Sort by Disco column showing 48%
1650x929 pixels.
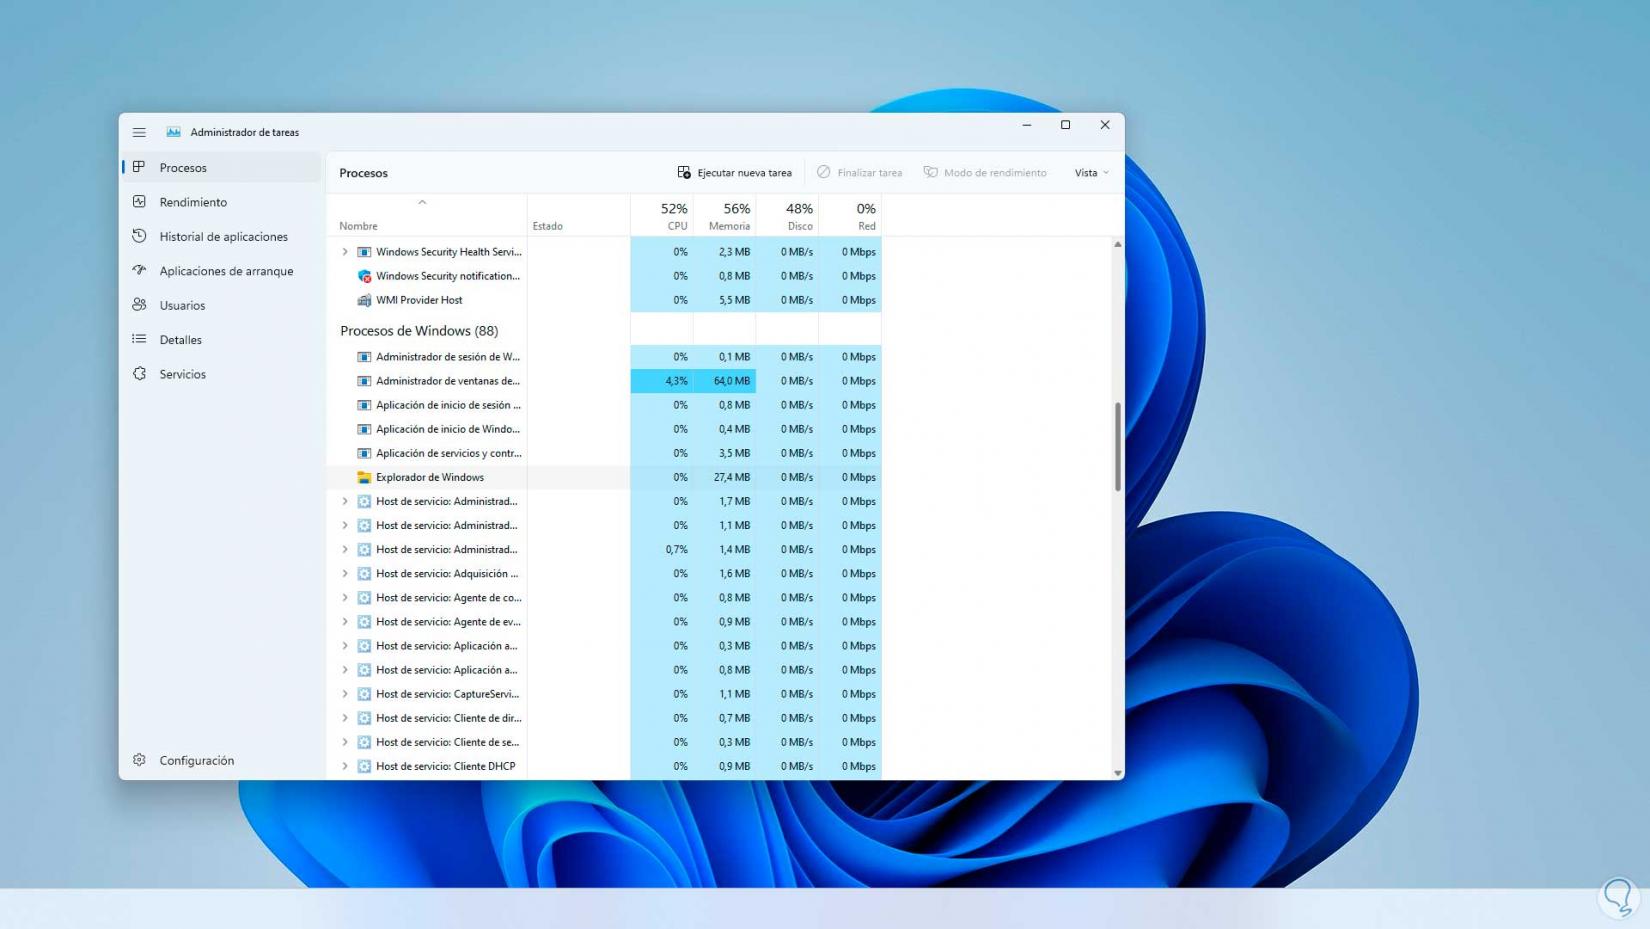pos(788,216)
